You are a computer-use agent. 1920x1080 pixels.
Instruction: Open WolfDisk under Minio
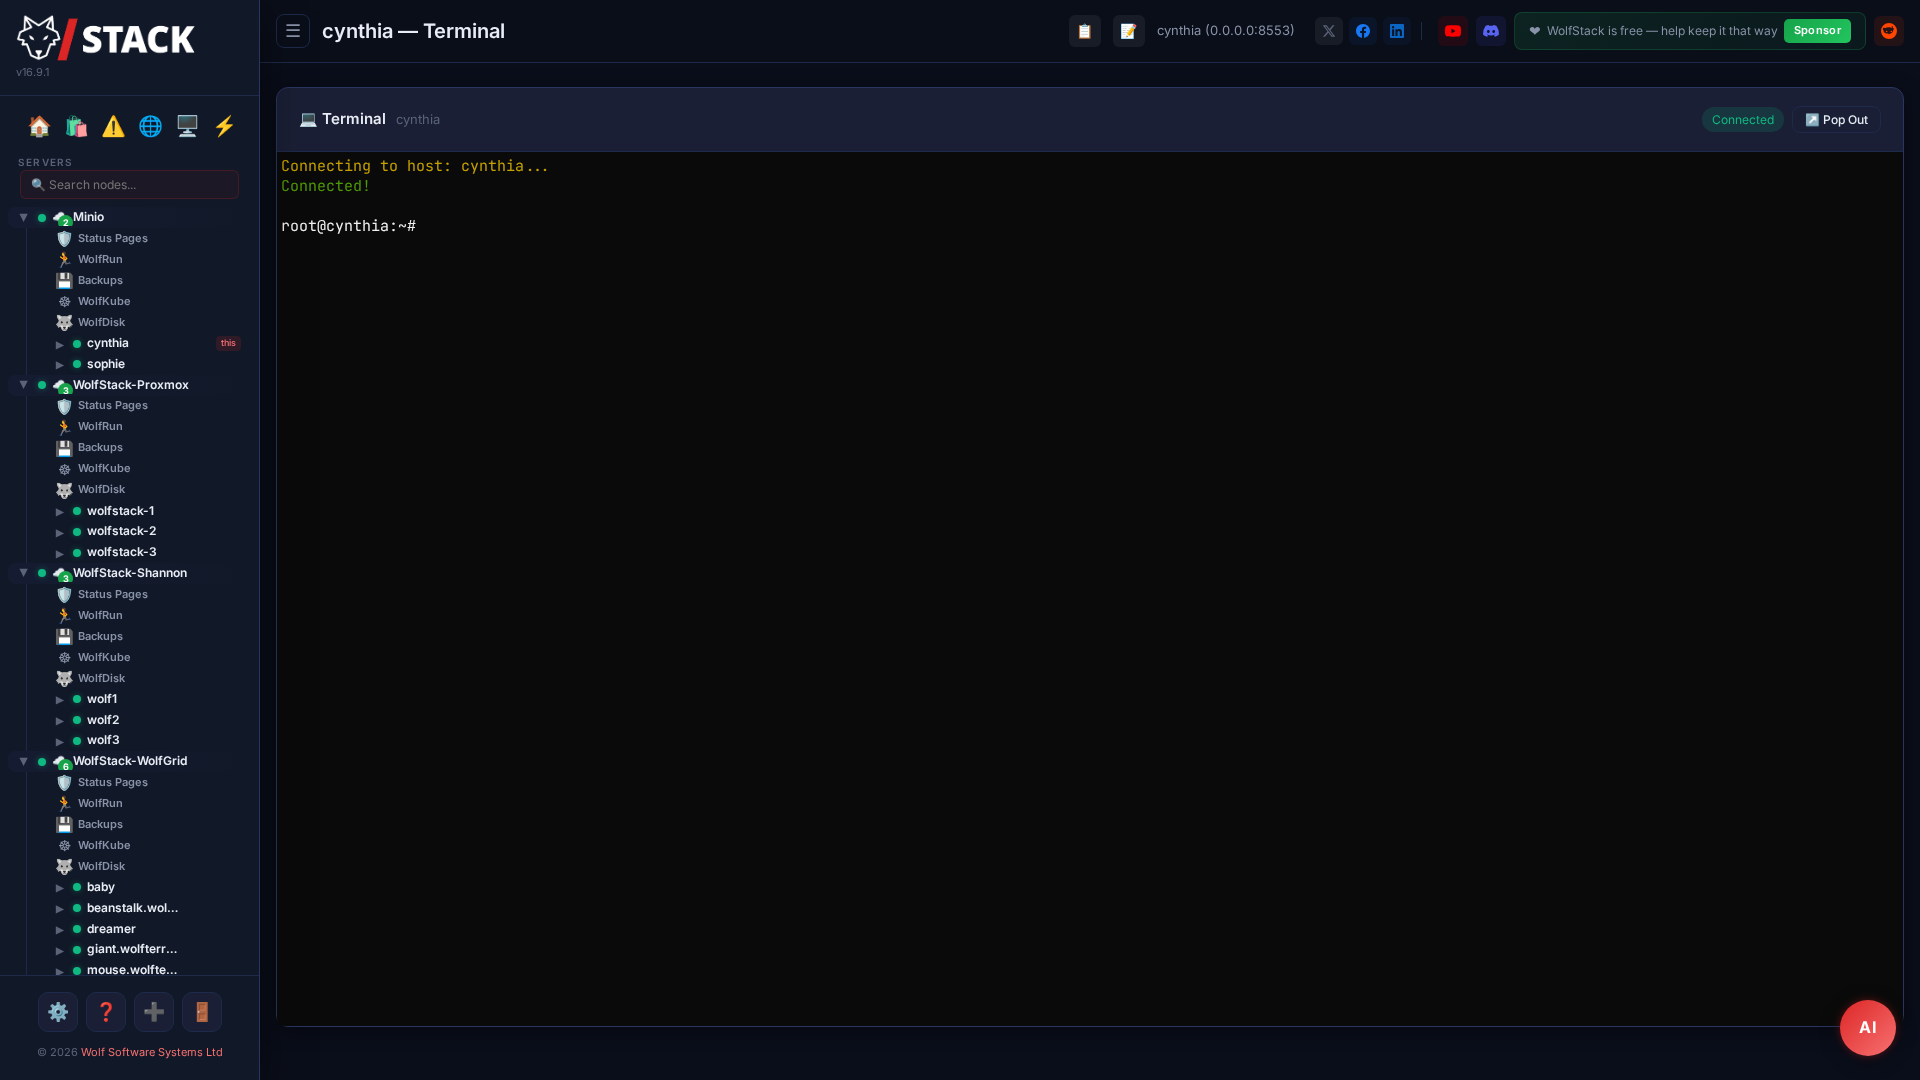(101, 322)
